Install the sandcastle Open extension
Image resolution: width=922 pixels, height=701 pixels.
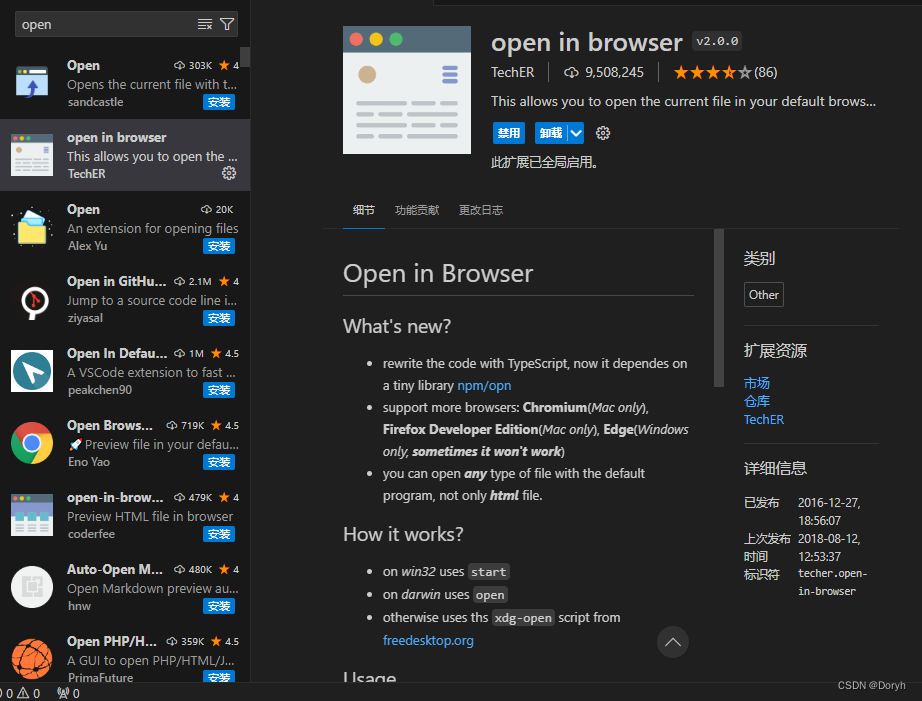(219, 102)
